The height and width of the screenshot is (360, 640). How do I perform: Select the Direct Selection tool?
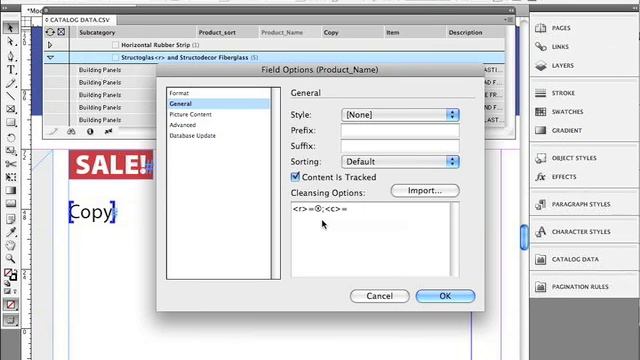(x=11, y=41)
